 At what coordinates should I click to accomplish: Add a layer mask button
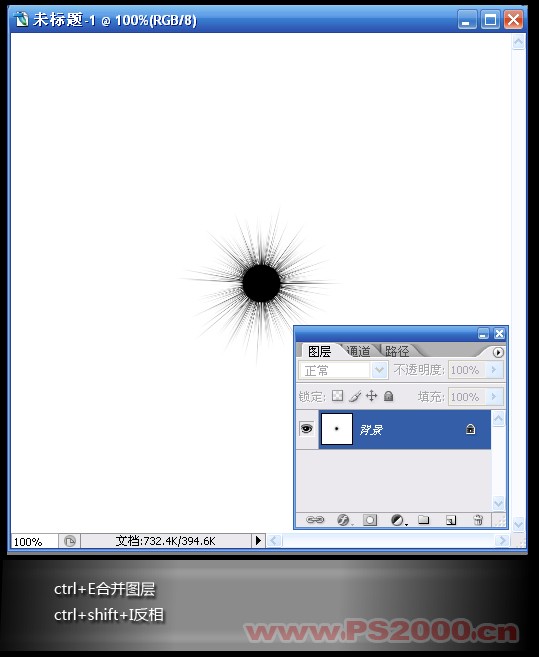point(370,520)
